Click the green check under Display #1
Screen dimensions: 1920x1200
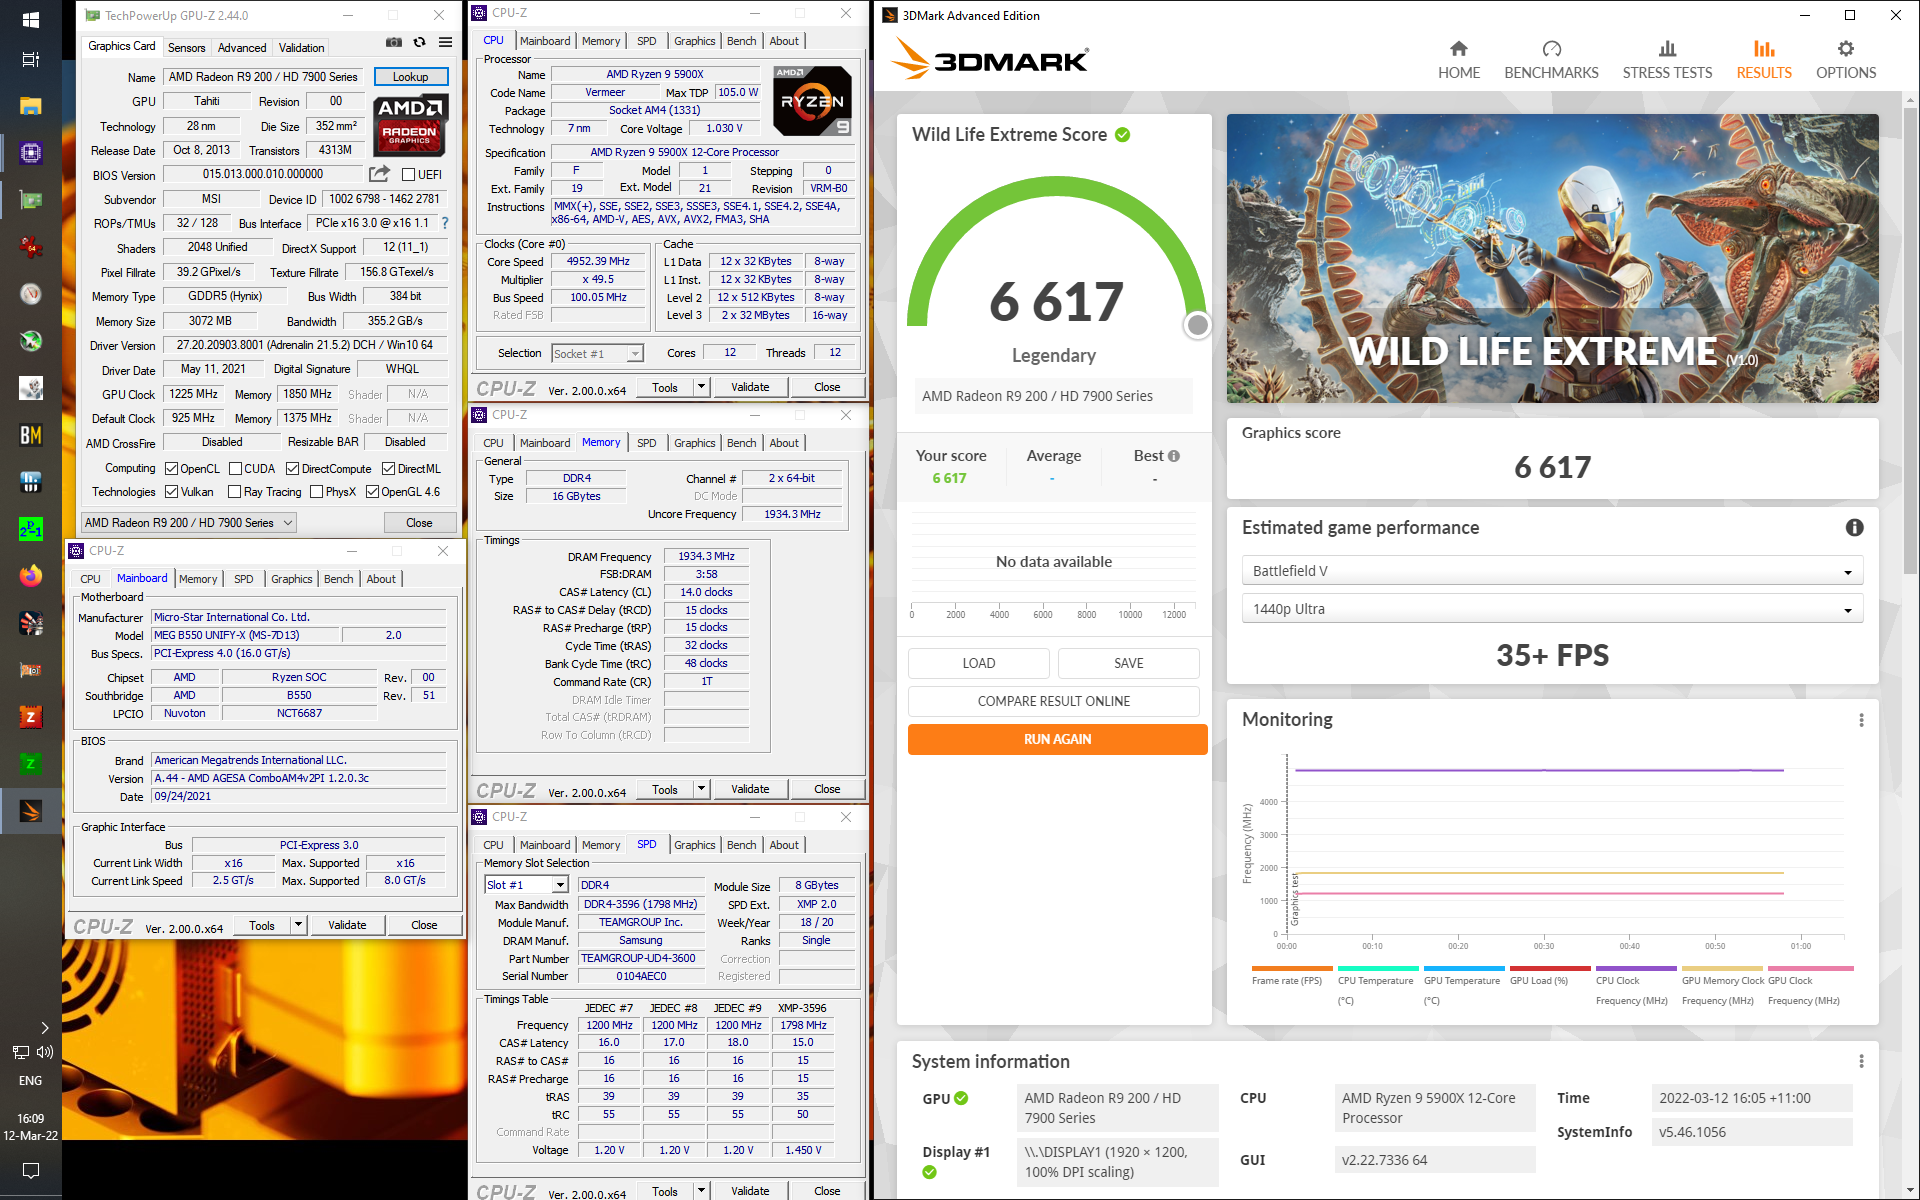coord(930,1172)
